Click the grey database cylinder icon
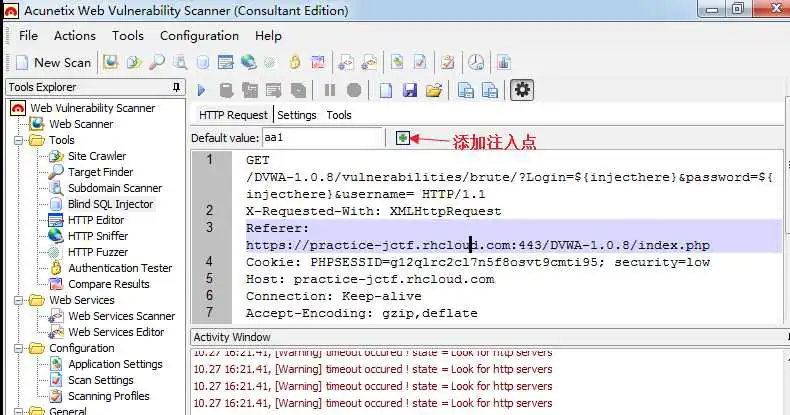This screenshot has height=415, width=790. (226, 90)
